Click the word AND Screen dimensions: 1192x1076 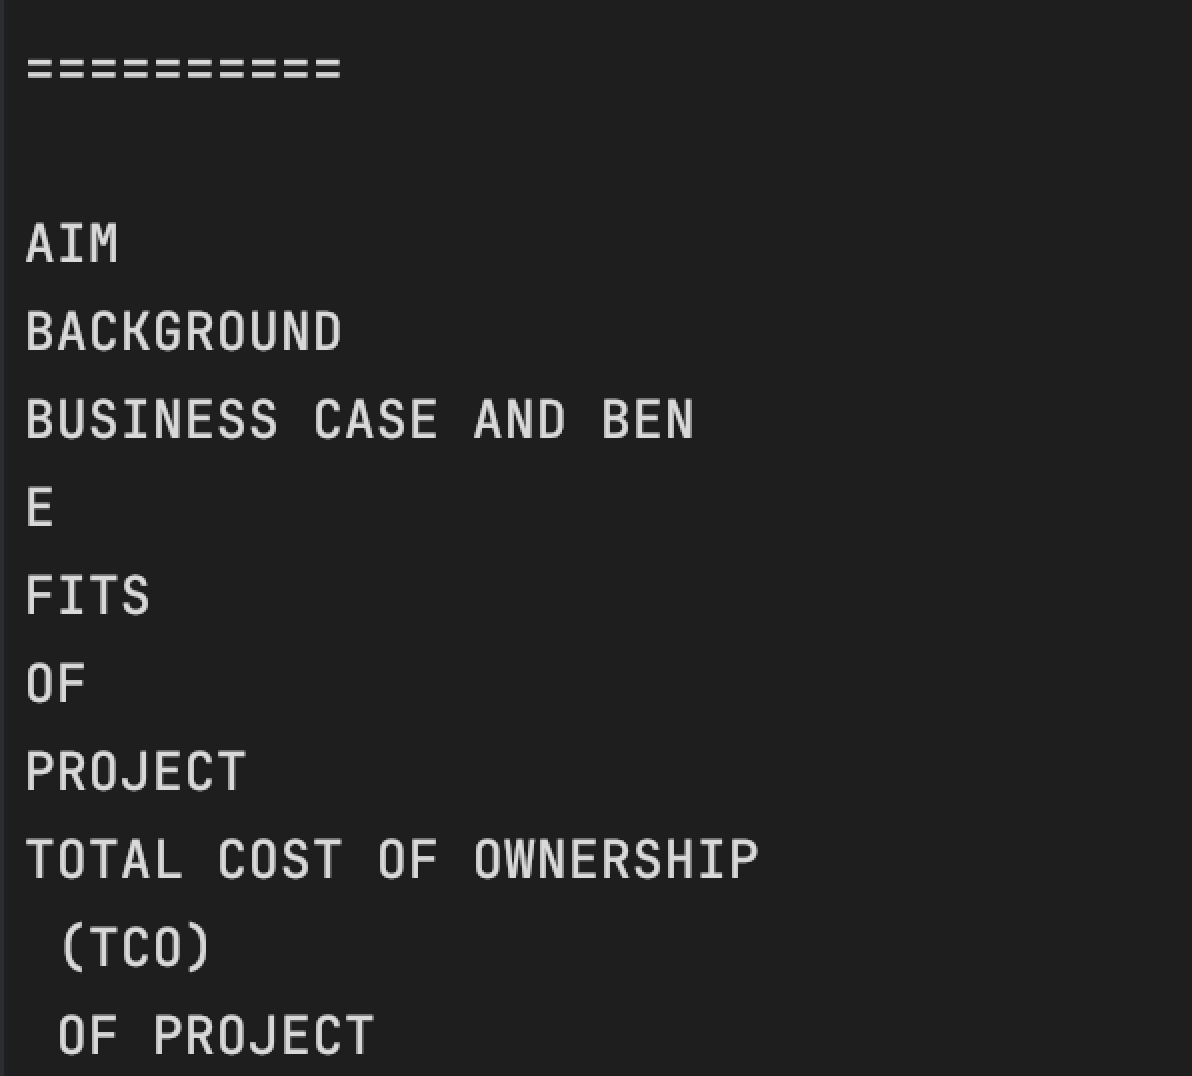point(519,420)
